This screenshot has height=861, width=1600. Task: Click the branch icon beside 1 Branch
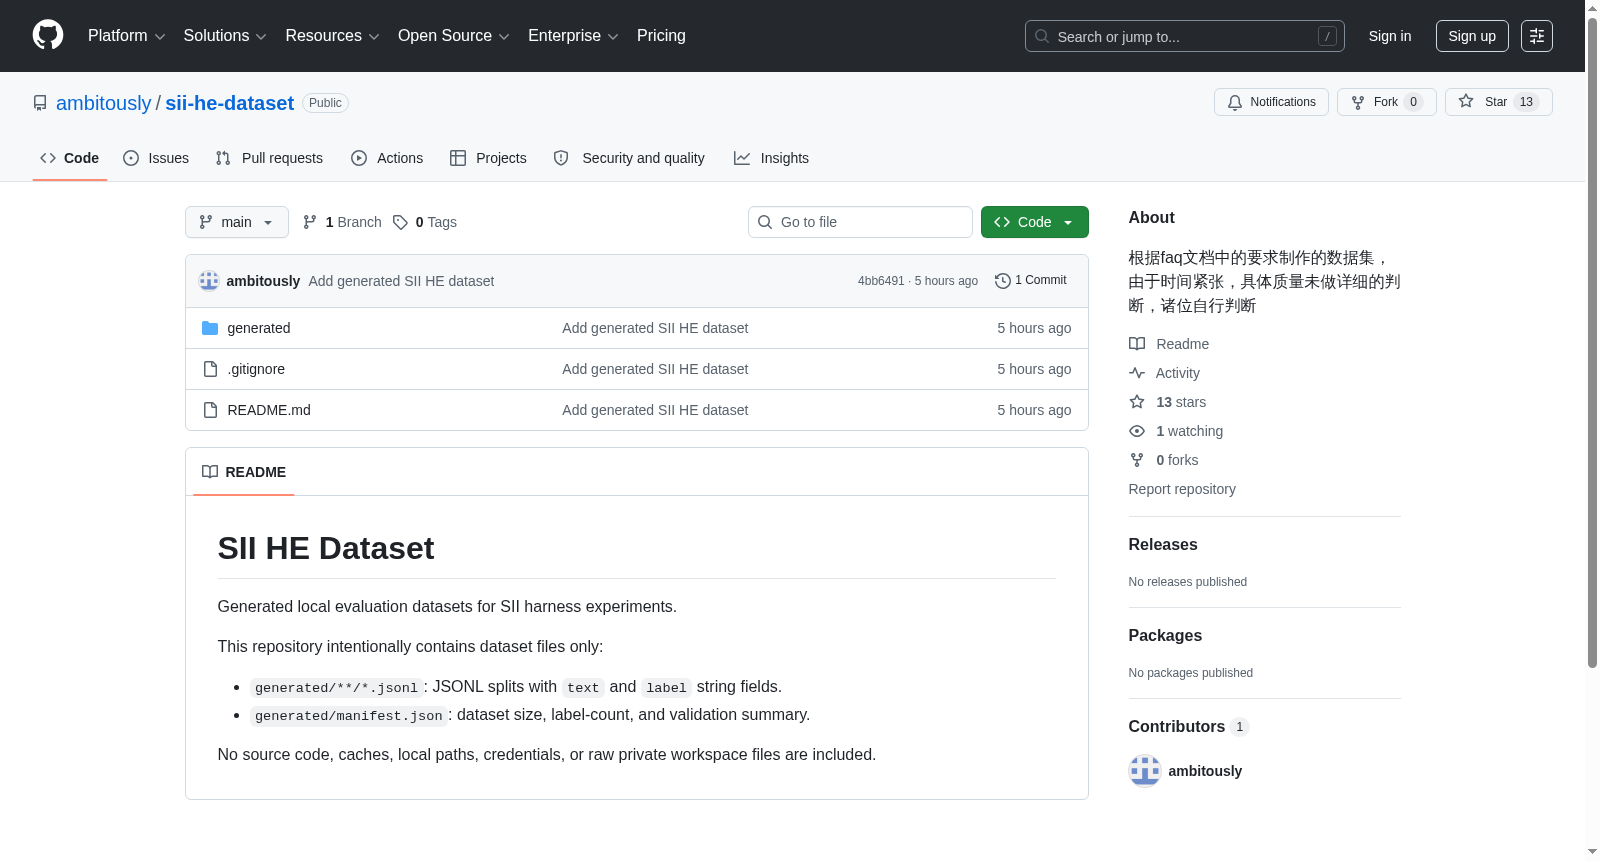[x=310, y=222]
